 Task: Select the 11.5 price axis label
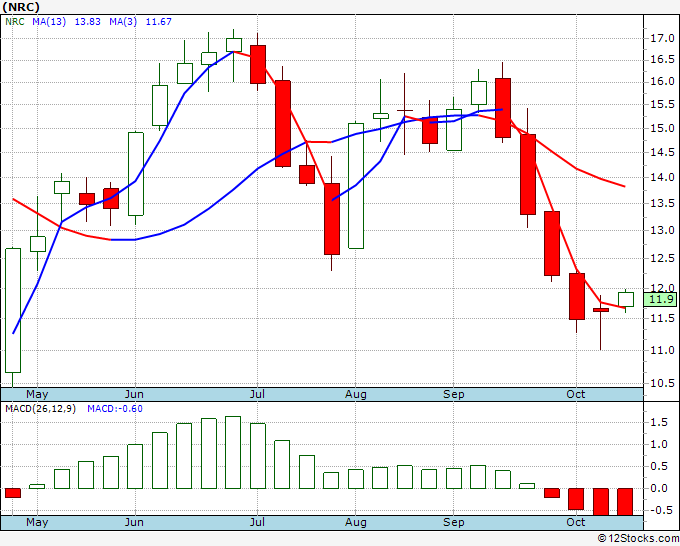click(662, 318)
